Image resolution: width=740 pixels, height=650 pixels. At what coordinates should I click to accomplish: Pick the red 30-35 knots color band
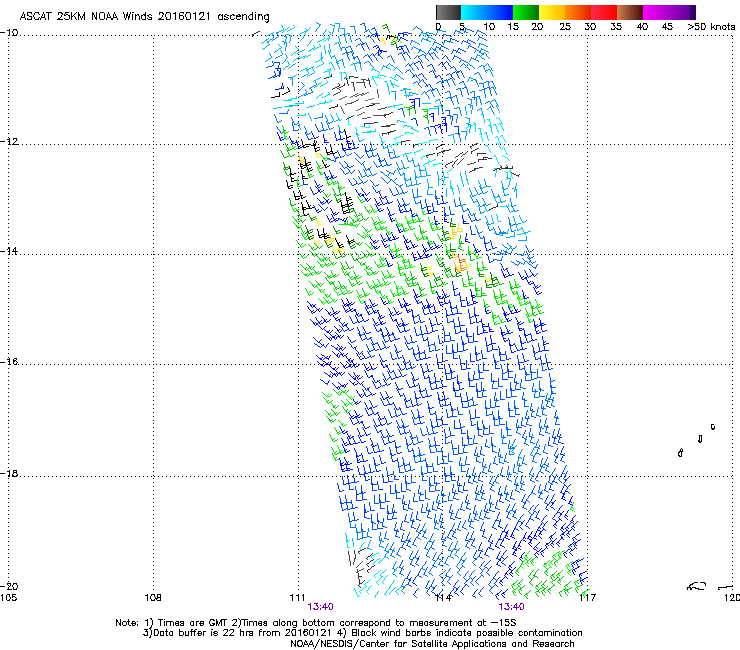[x=604, y=12]
